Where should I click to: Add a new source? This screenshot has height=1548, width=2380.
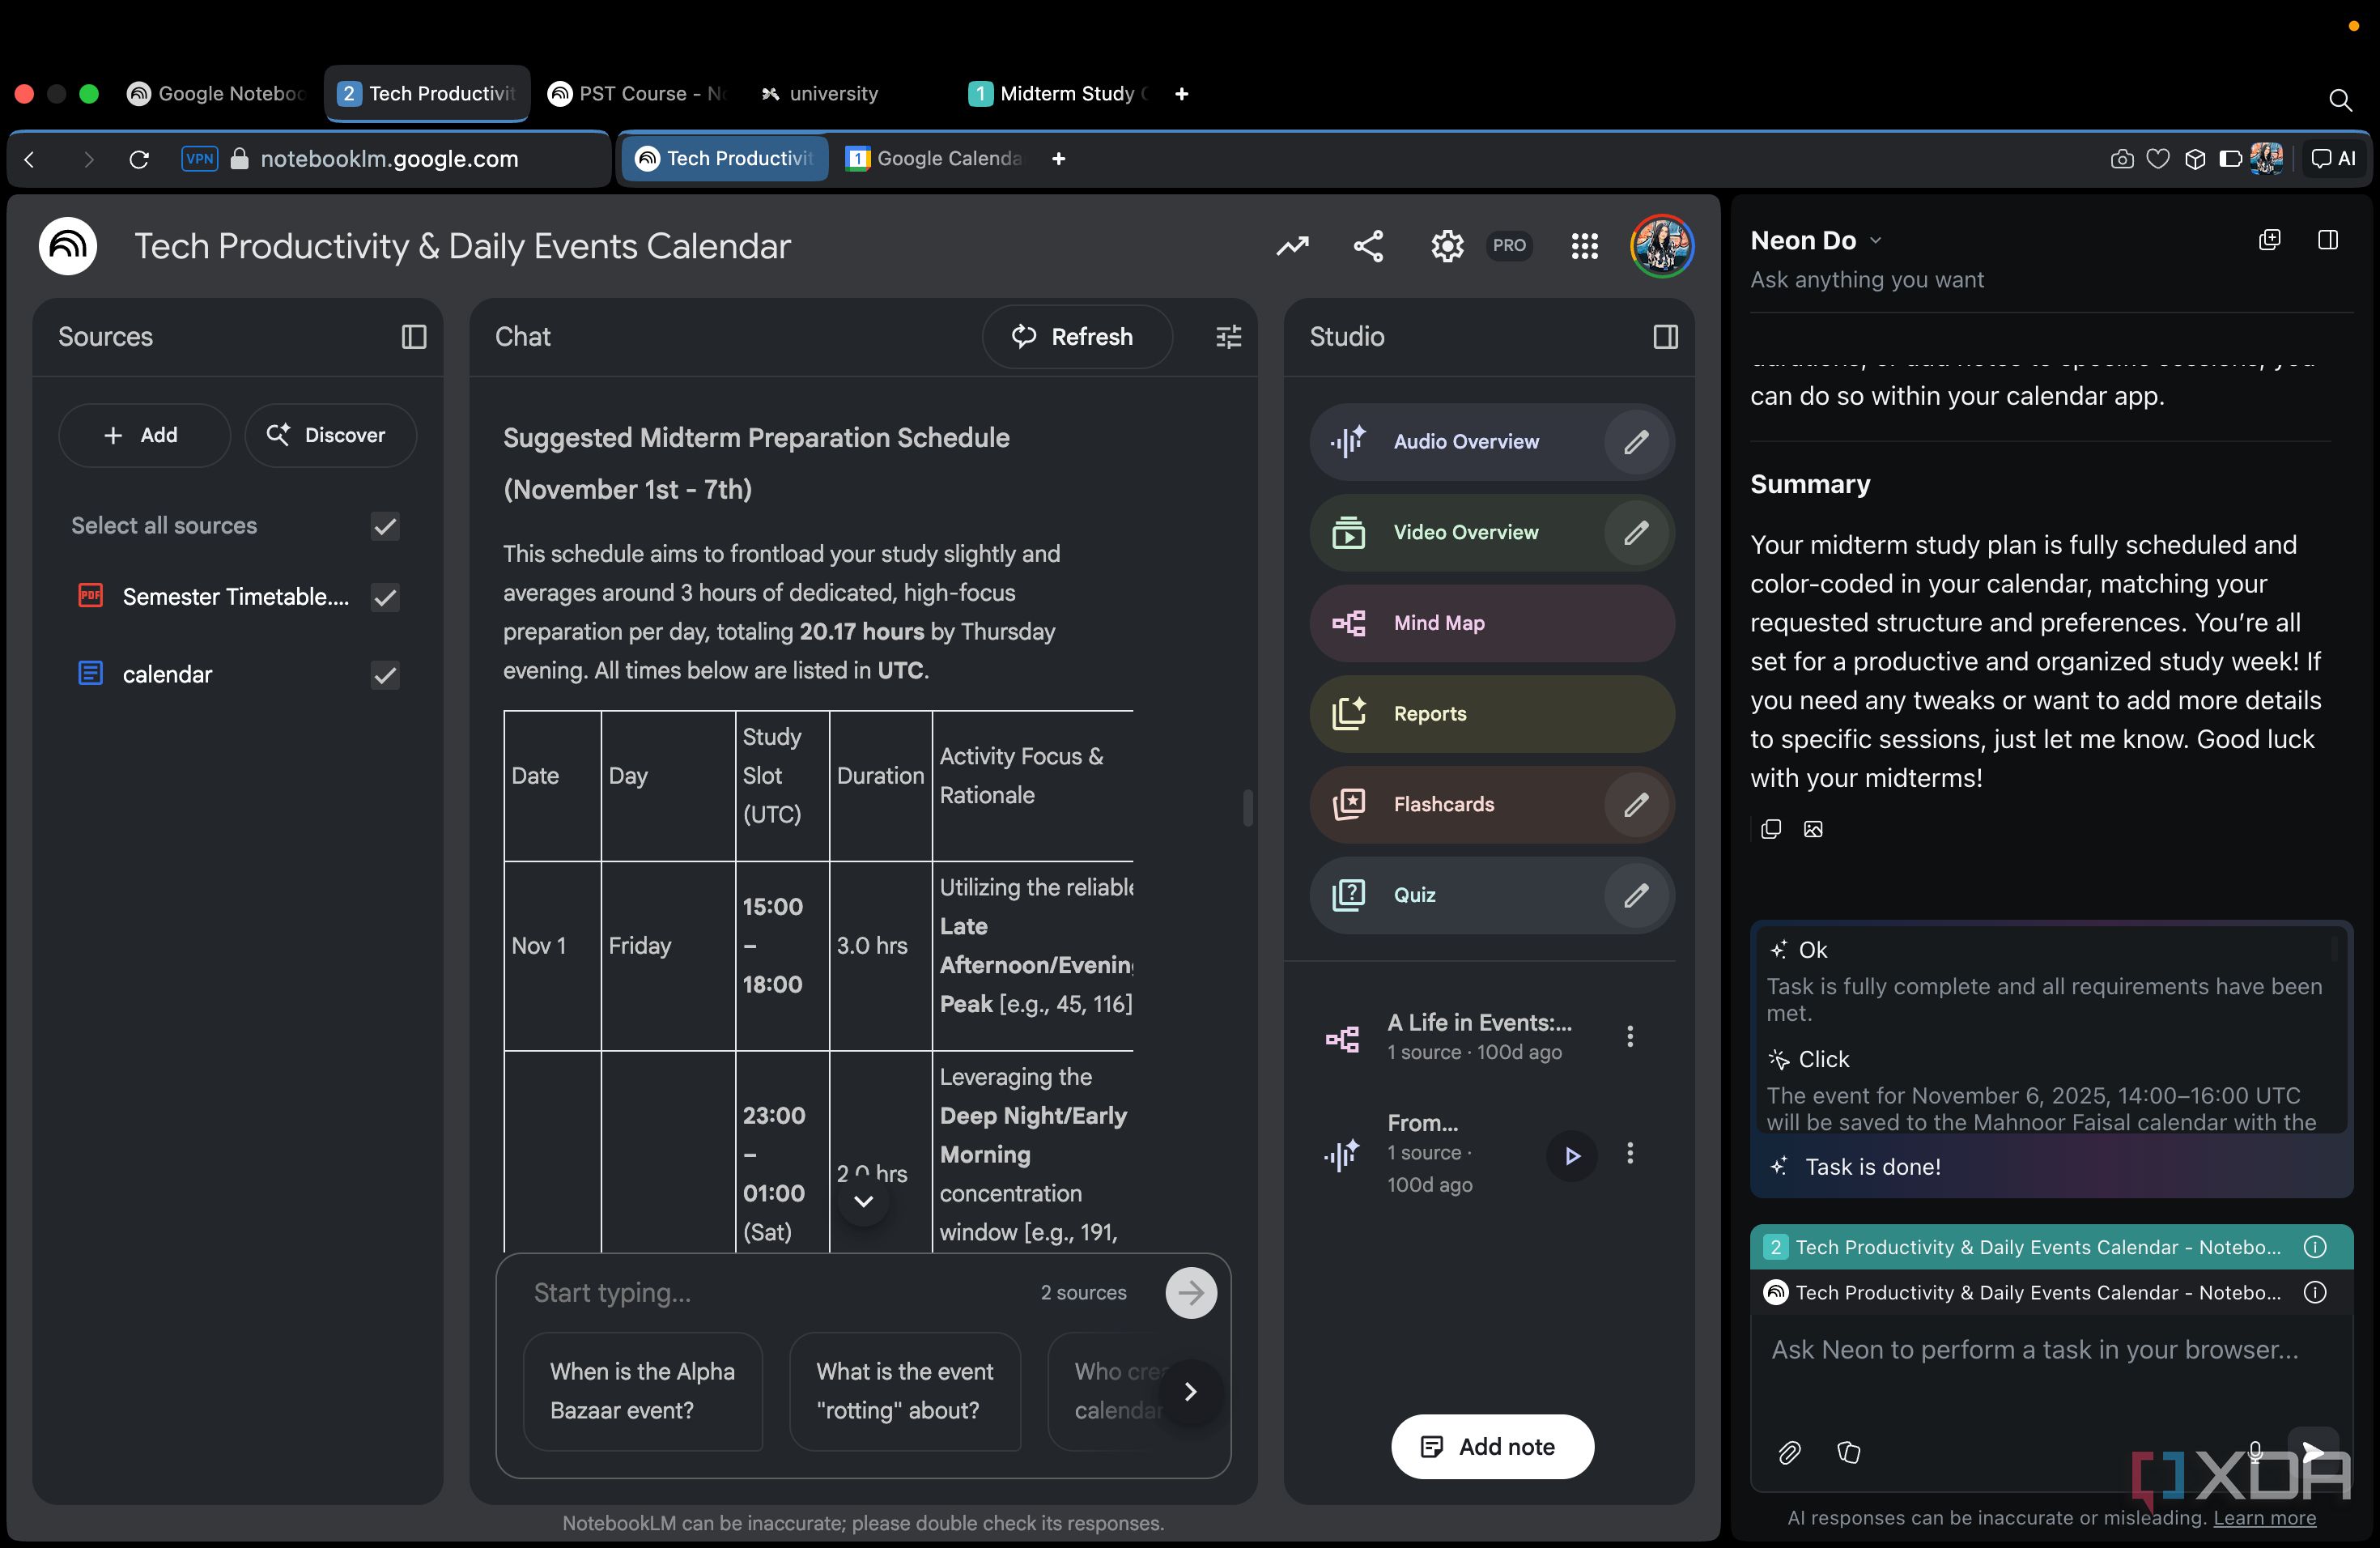[x=143, y=436]
